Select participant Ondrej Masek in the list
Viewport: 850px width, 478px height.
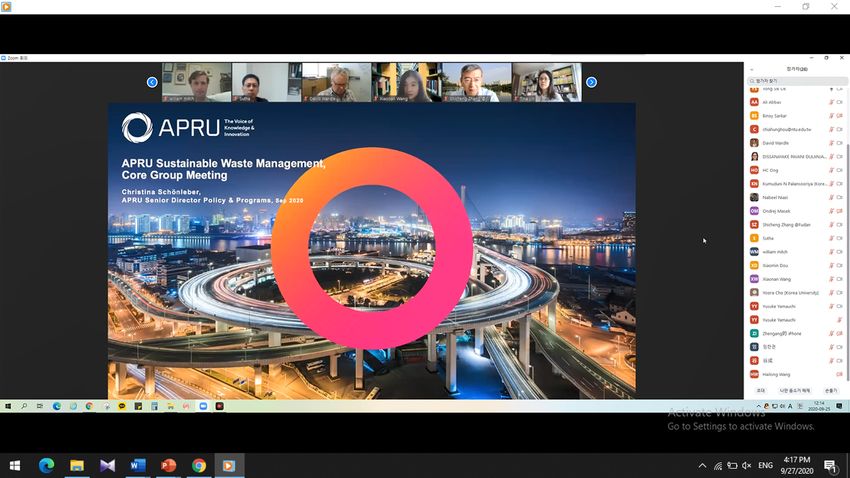796,211
